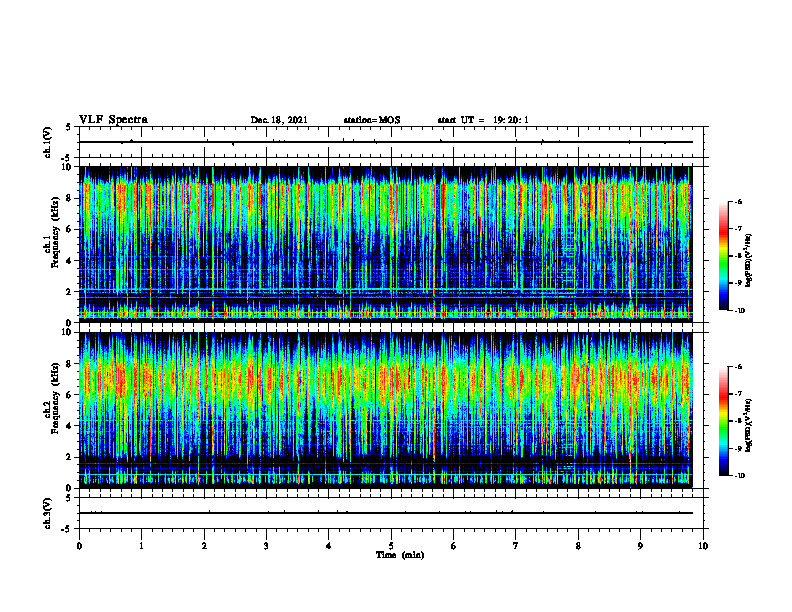Click the "5" volt tick on ch.1(V) panel
The image size is (792, 612).
coord(69,127)
